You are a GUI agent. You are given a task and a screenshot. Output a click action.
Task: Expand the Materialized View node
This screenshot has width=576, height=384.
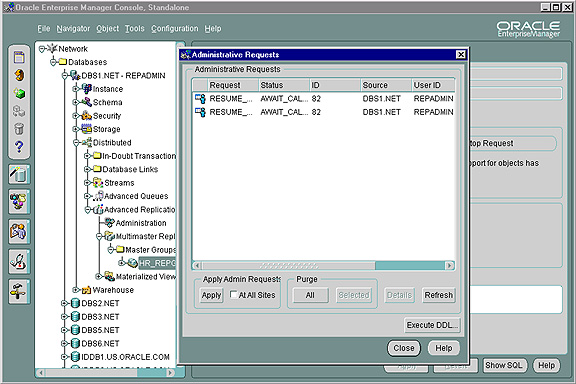pyautogui.click(x=98, y=276)
